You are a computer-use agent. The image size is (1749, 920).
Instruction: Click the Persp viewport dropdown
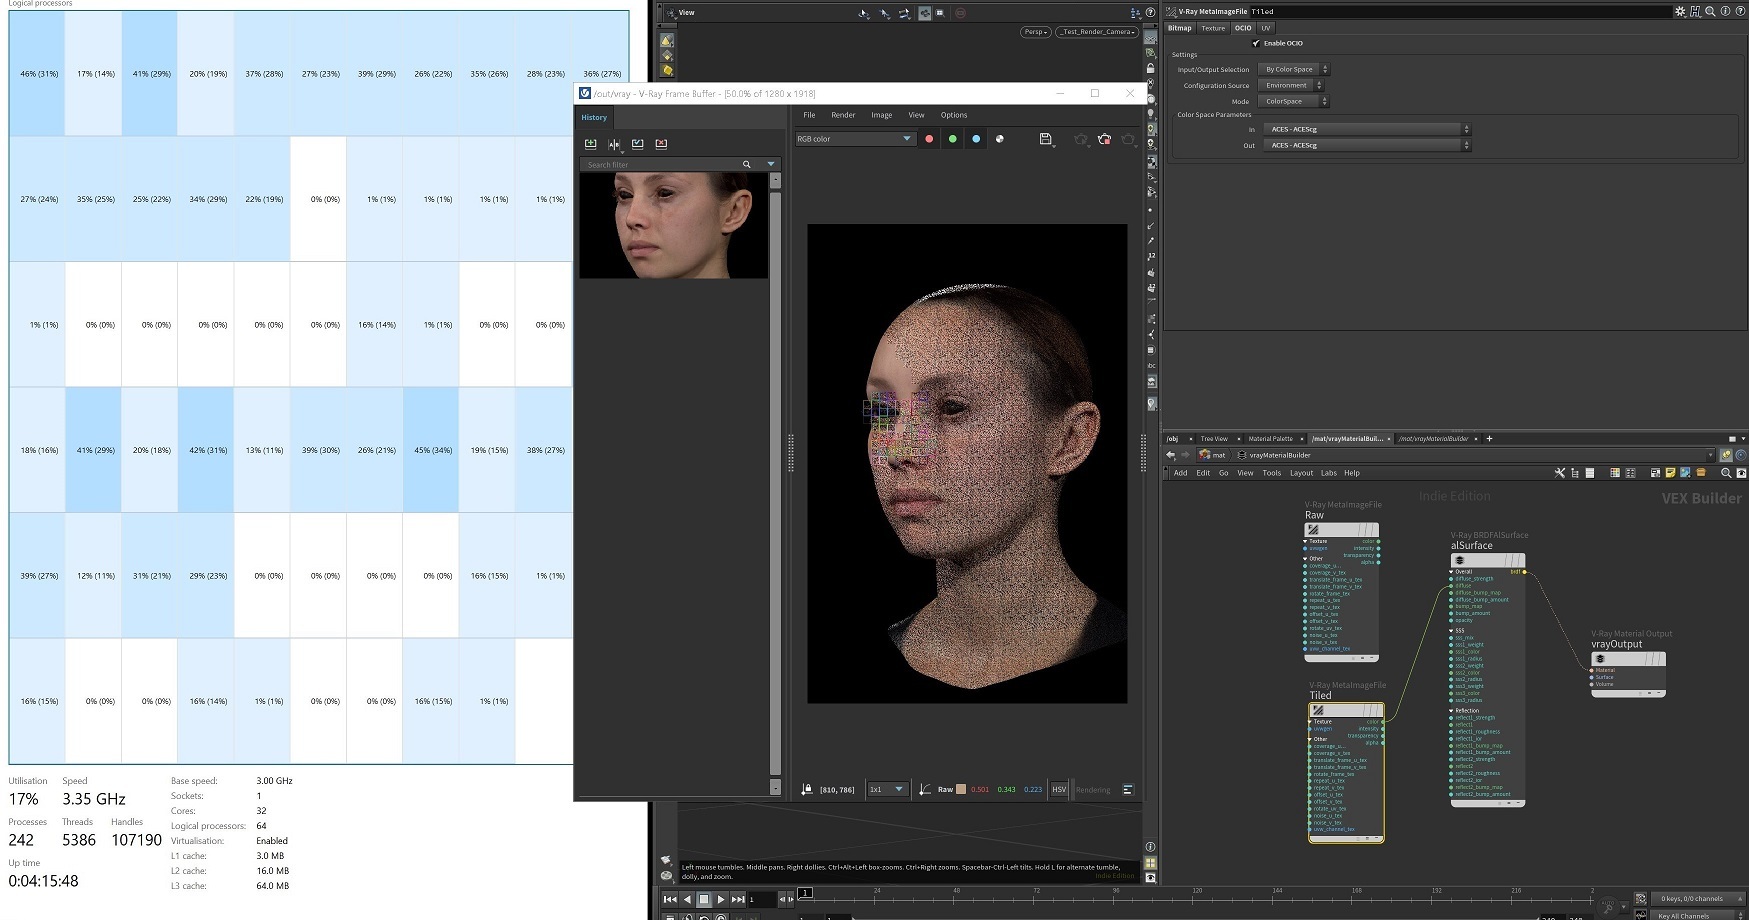point(1035,32)
